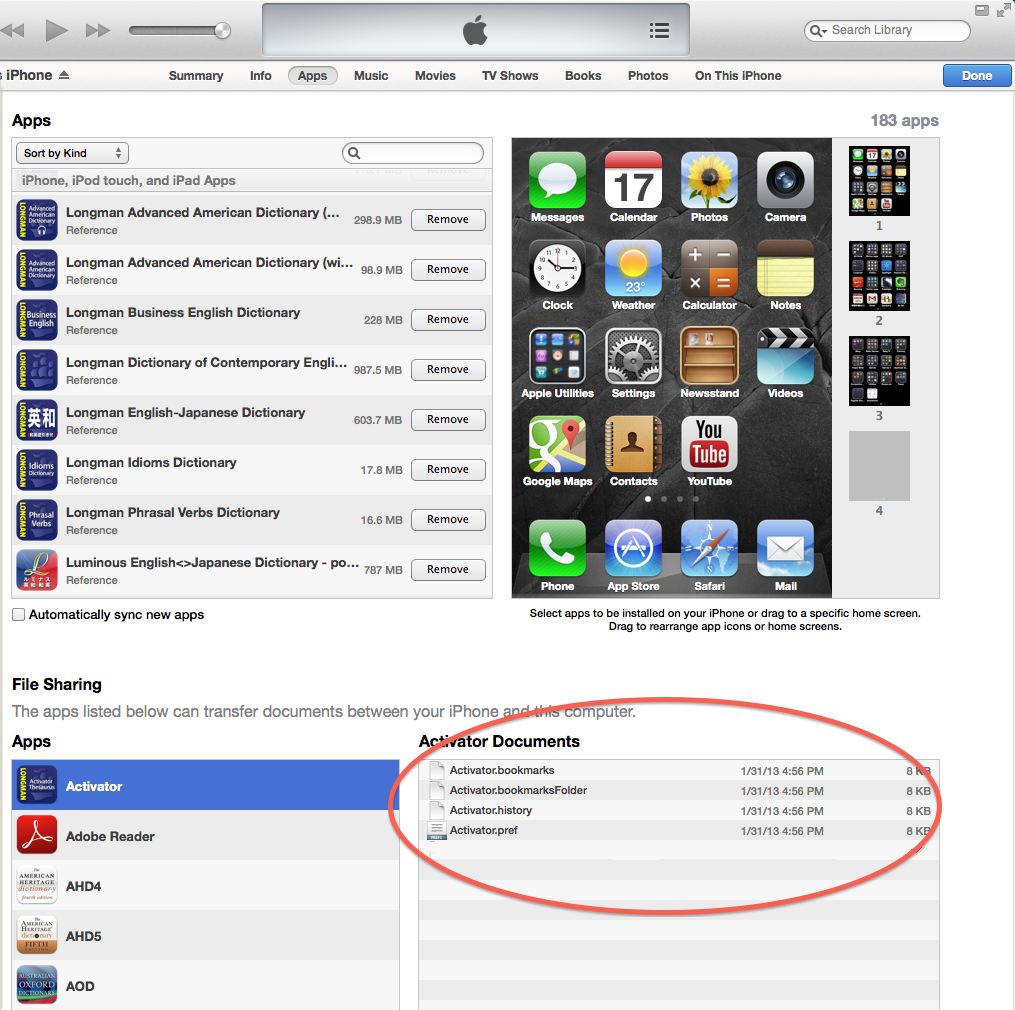Image resolution: width=1015 pixels, height=1010 pixels.
Task: Select home screen thumbnail 3
Action: (x=879, y=371)
